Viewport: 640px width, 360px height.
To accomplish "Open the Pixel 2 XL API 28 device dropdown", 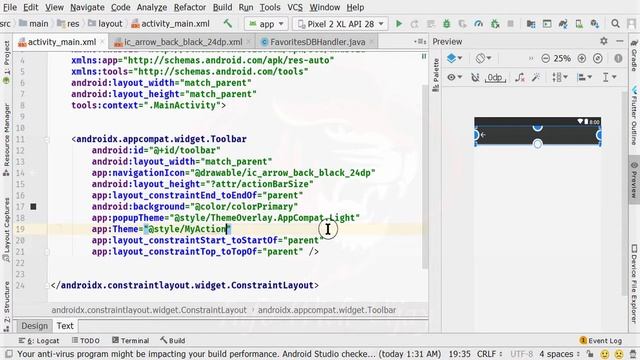I will [x=340, y=24].
